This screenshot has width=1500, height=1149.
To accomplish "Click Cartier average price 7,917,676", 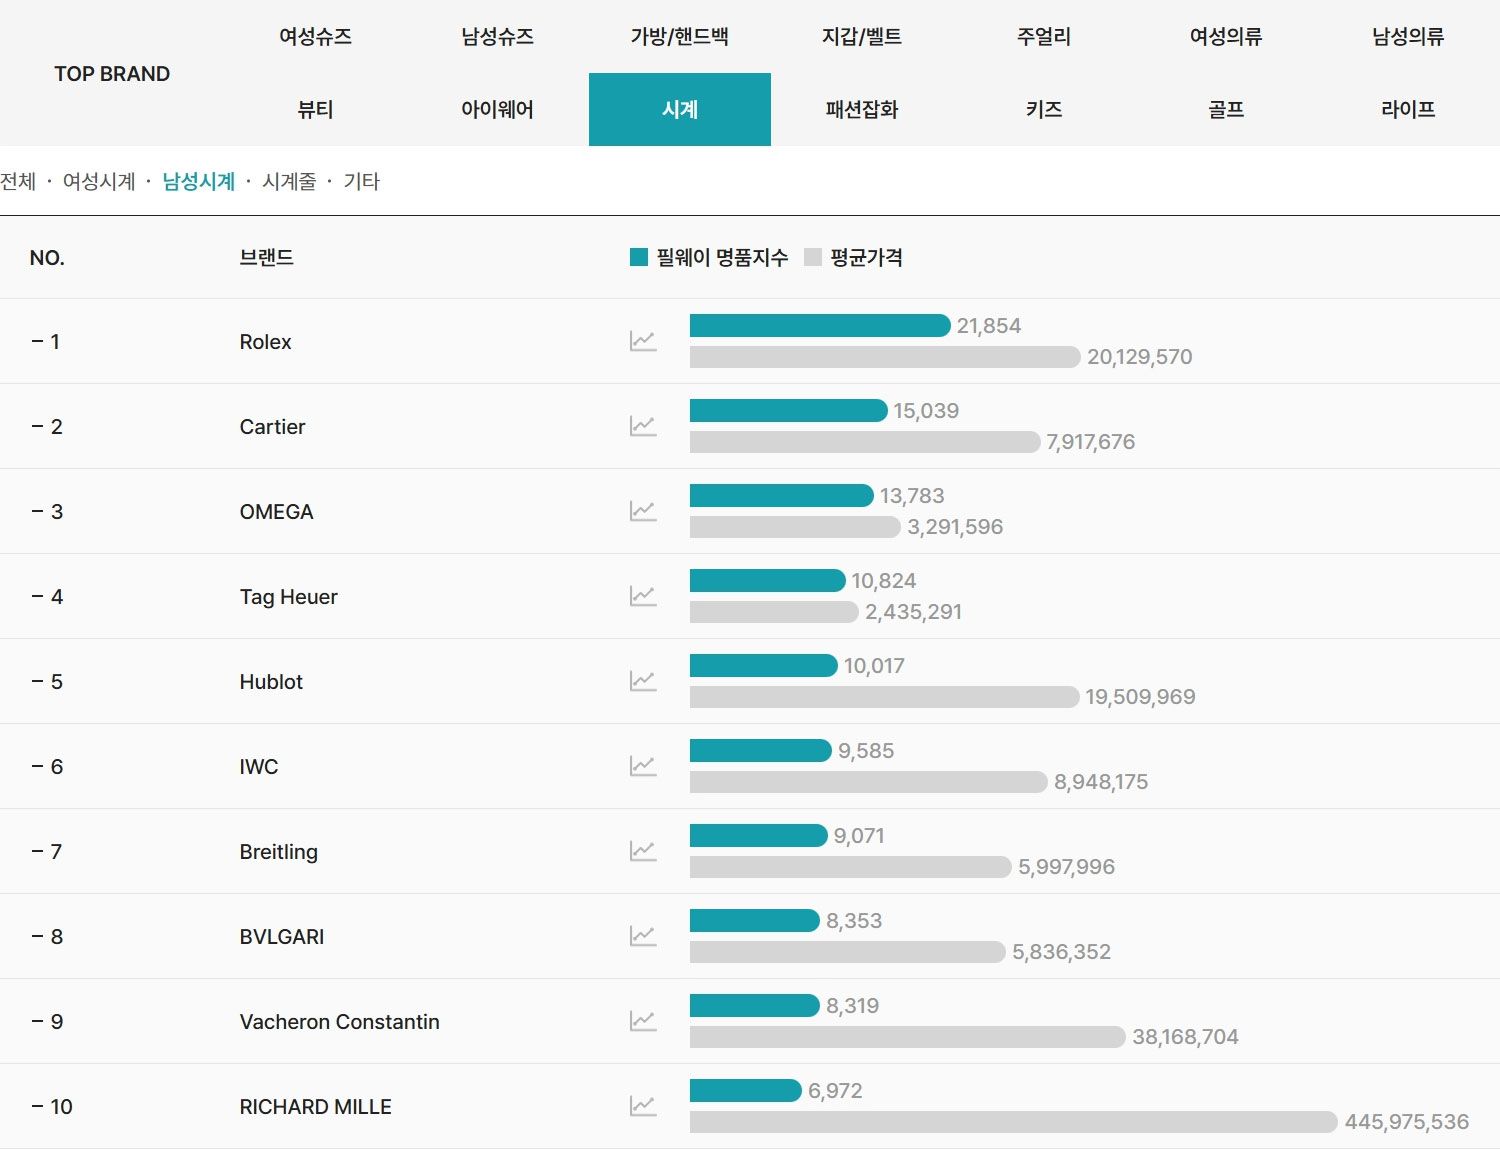I will pyautogui.click(x=1091, y=442).
